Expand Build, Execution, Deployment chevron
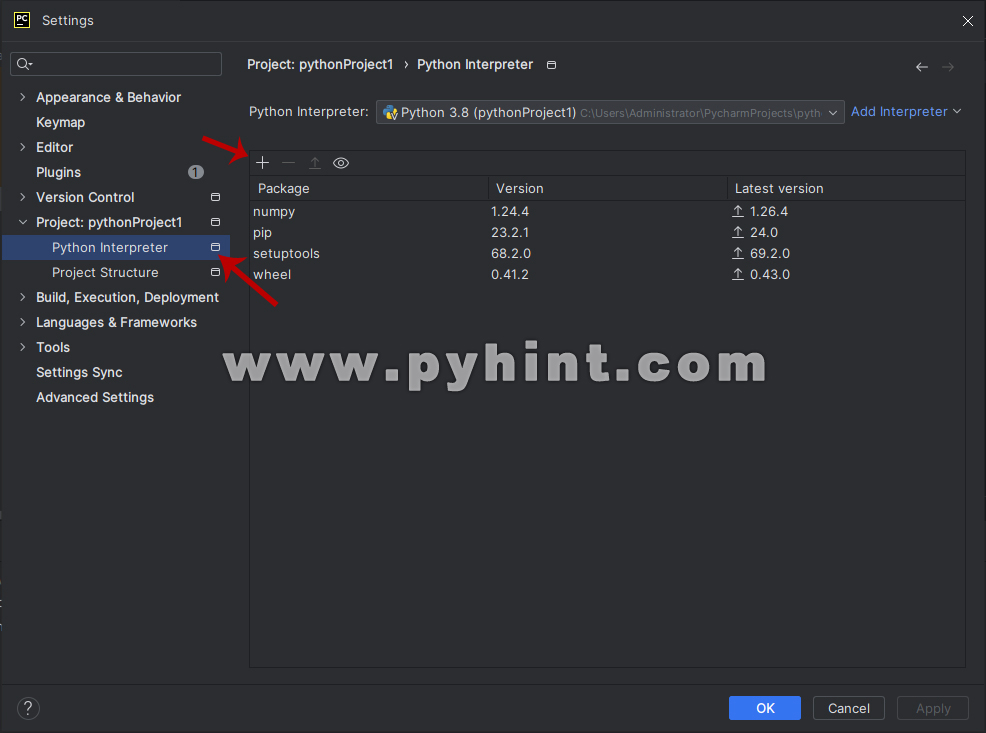 pyautogui.click(x=23, y=297)
